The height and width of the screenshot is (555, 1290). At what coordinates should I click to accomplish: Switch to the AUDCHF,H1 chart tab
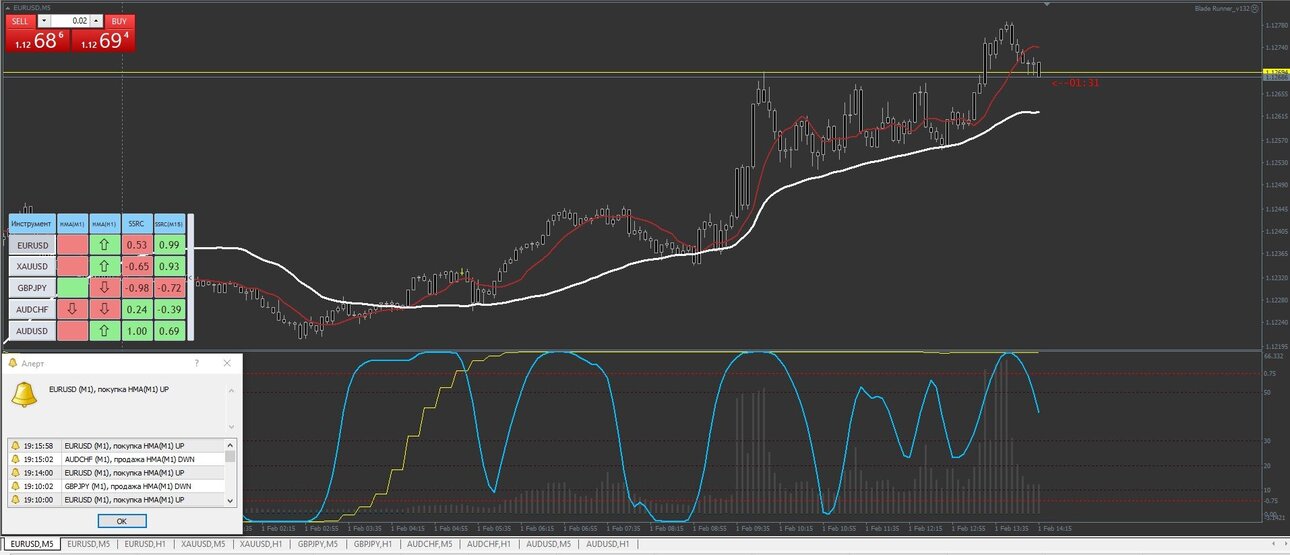490,544
